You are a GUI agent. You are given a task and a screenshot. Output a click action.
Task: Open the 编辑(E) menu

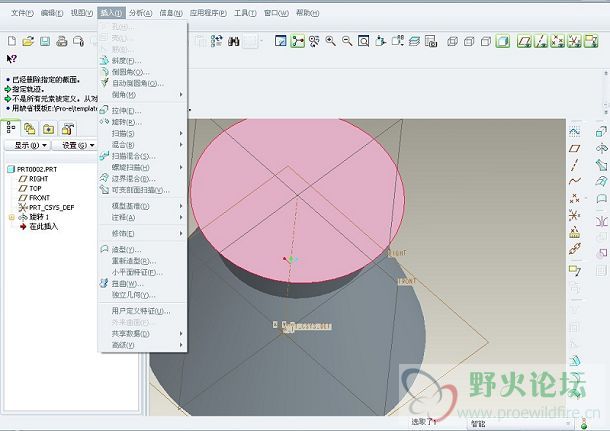click(52, 13)
